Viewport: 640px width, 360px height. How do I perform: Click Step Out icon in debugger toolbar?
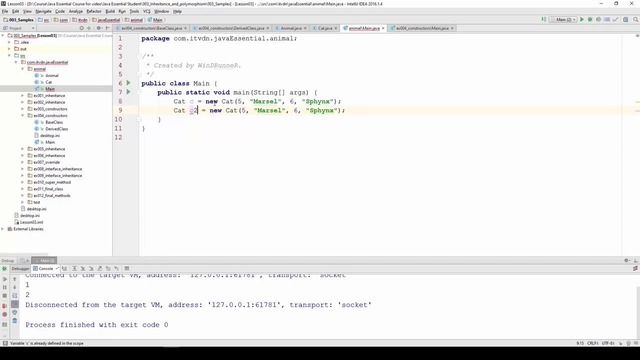click(100, 269)
